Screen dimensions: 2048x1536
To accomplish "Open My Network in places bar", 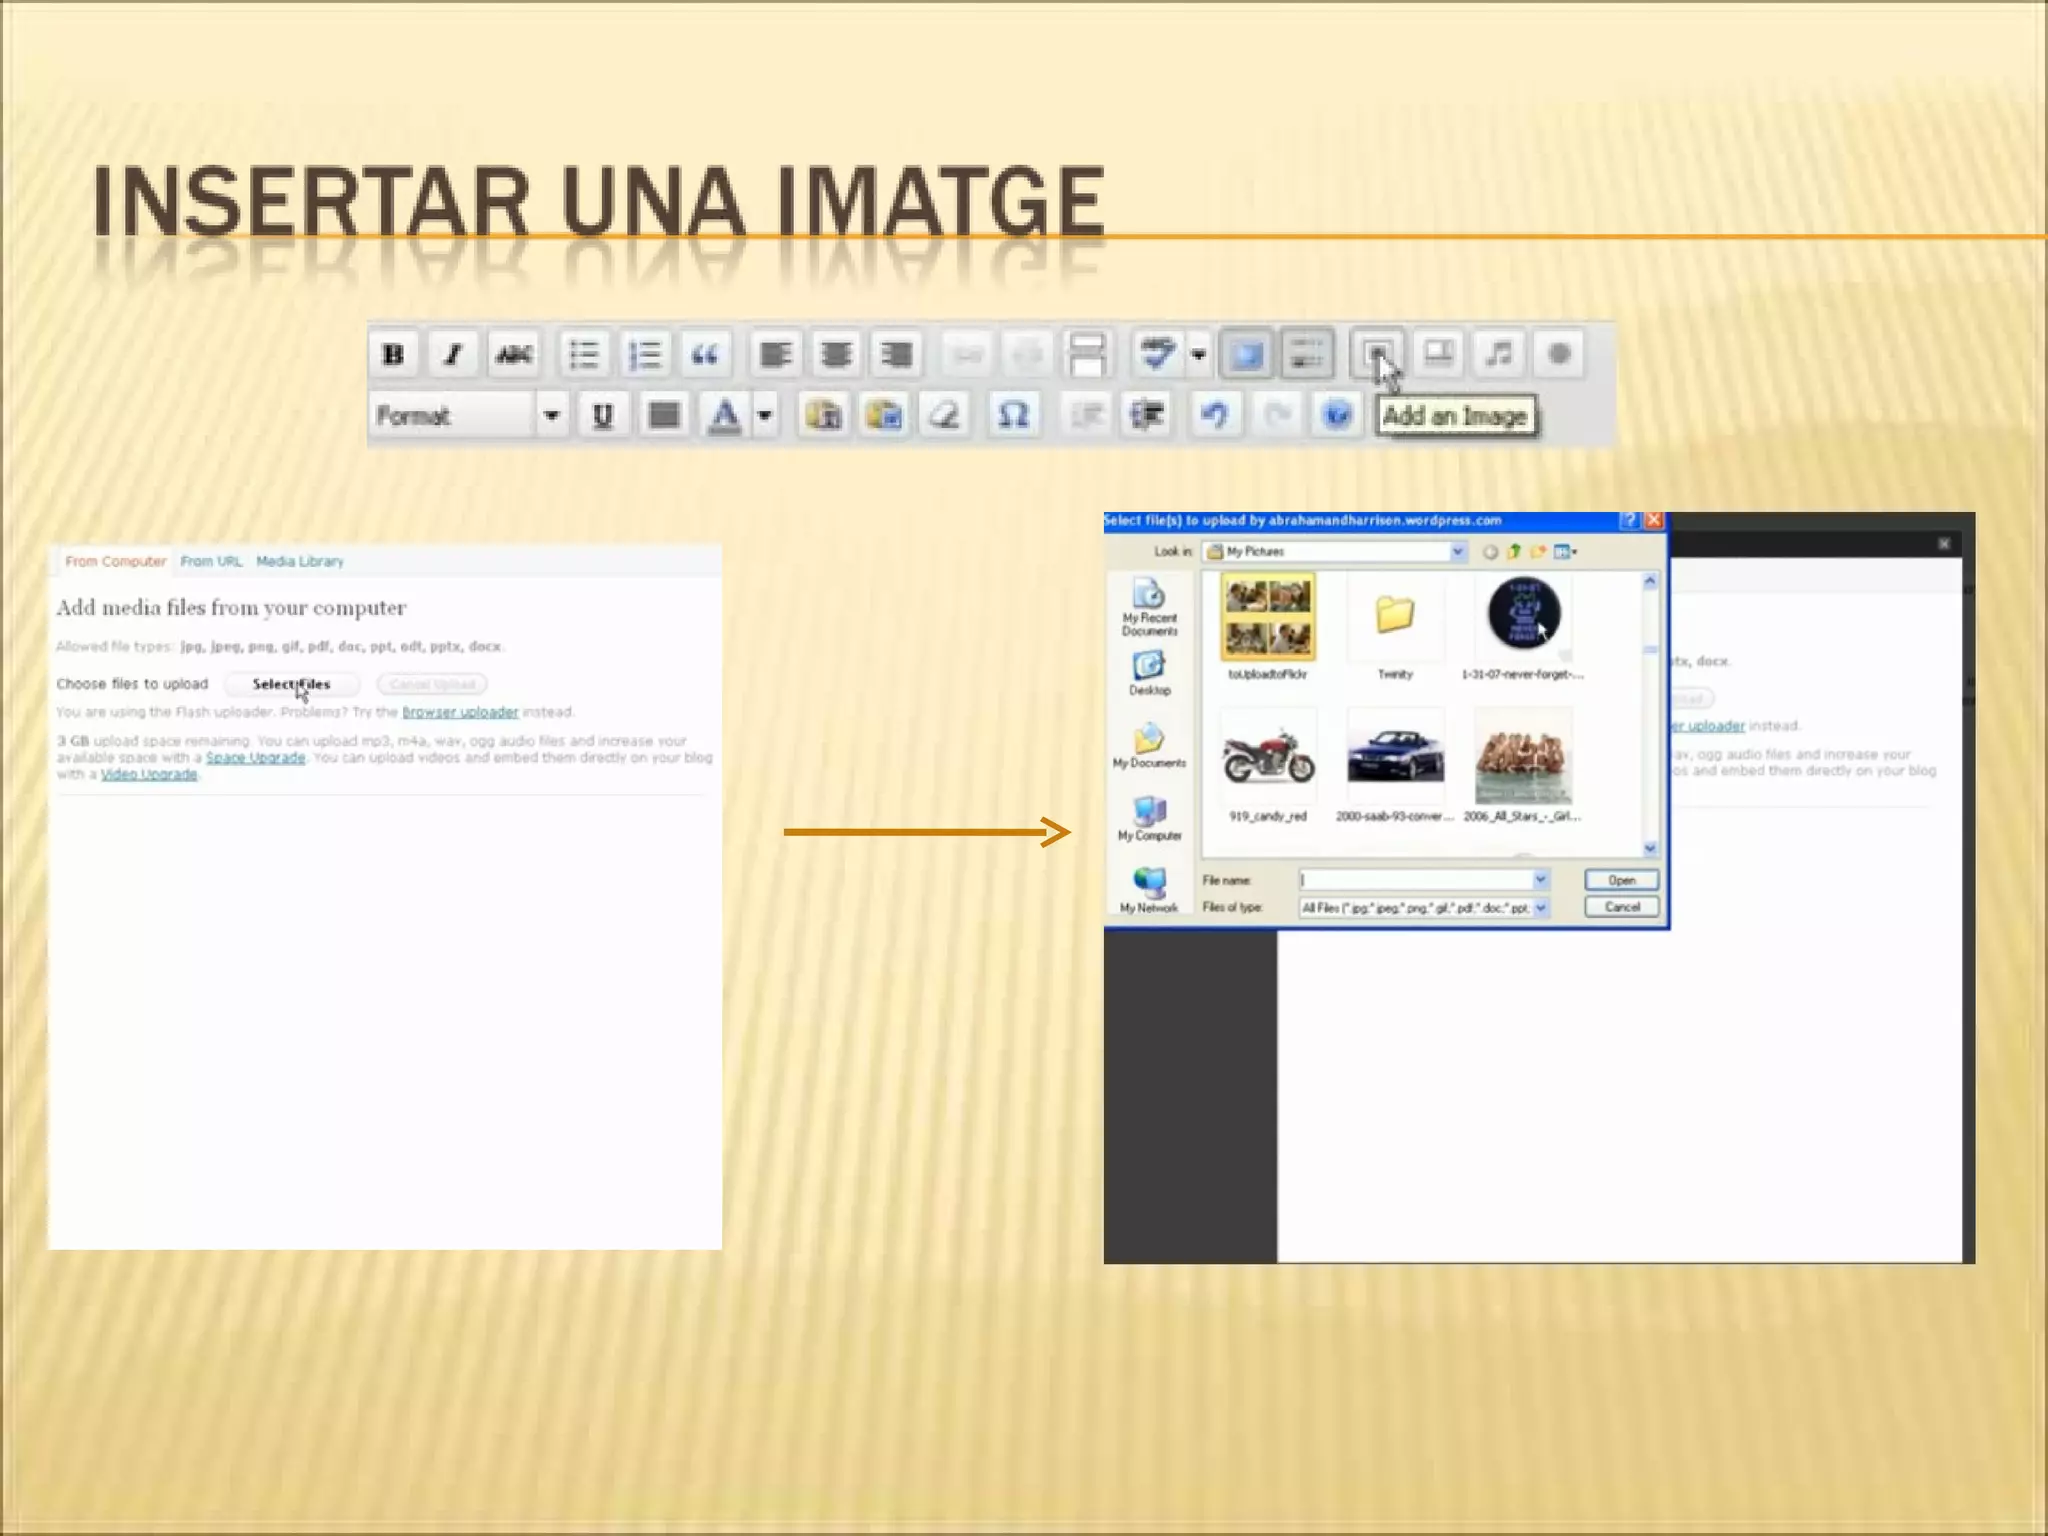I will [x=1149, y=892].
